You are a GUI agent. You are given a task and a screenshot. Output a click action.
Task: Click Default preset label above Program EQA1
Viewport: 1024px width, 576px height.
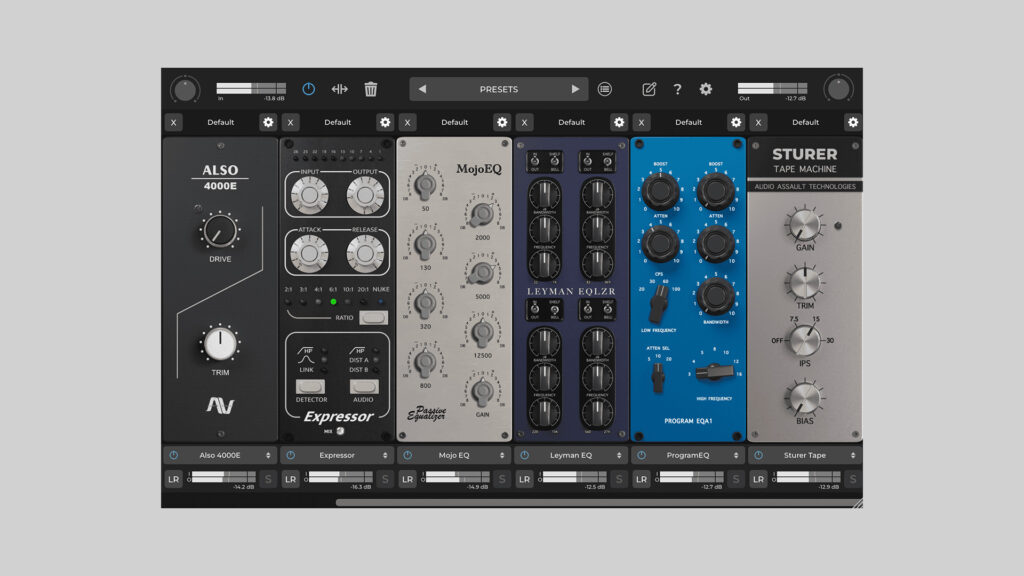[x=688, y=122]
